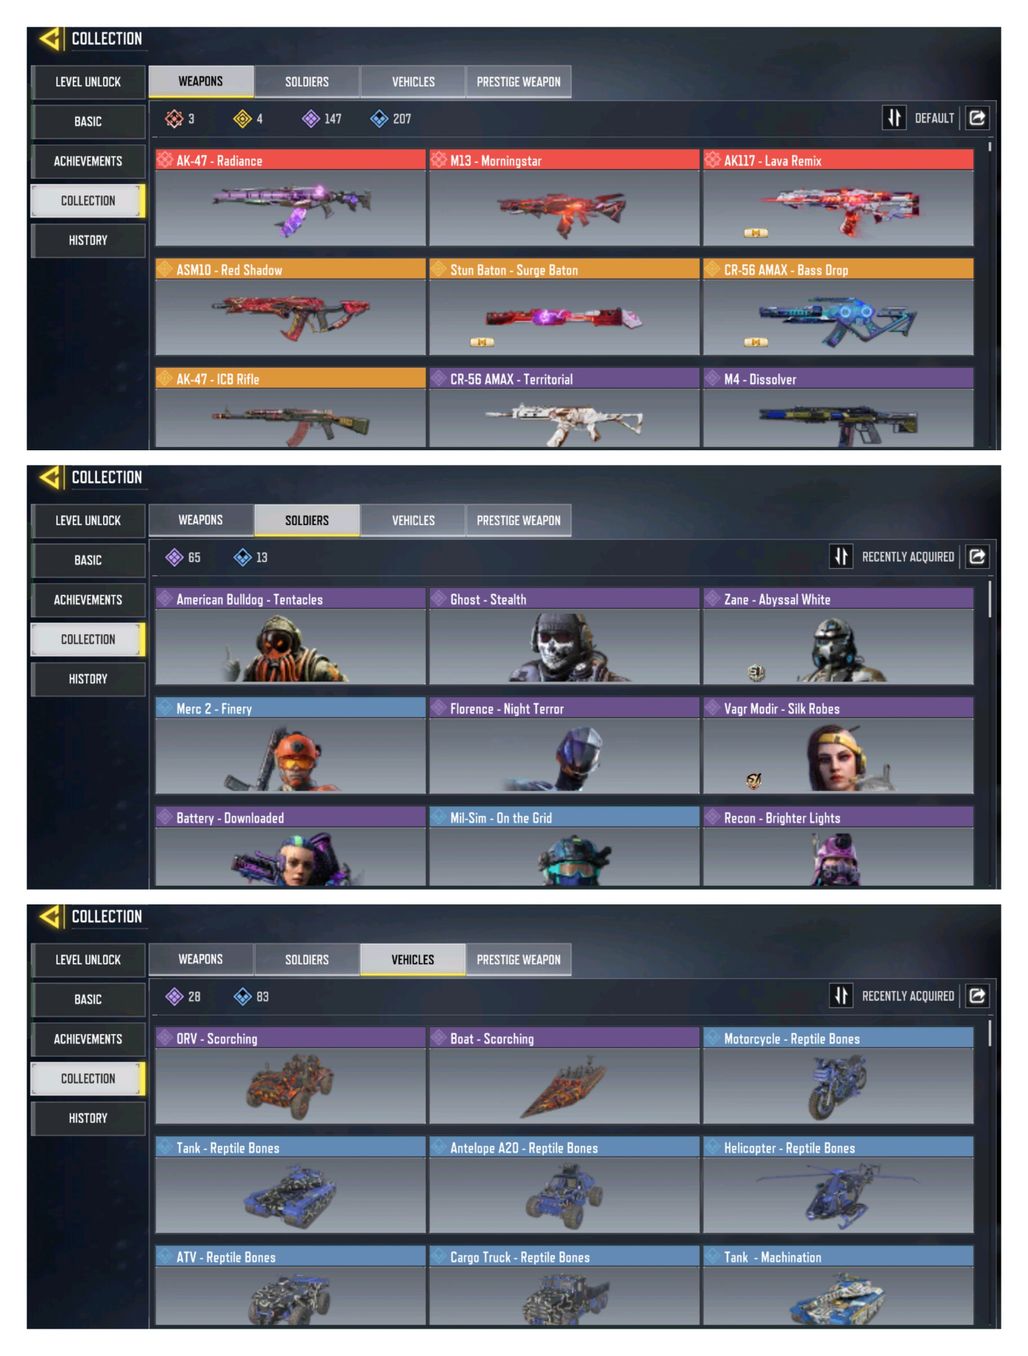Screen dimensions: 1028x1356
Task: Select the highlighted SOLDIERS tab in middle panel
Action: pyautogui.click(x=307, y=521)
